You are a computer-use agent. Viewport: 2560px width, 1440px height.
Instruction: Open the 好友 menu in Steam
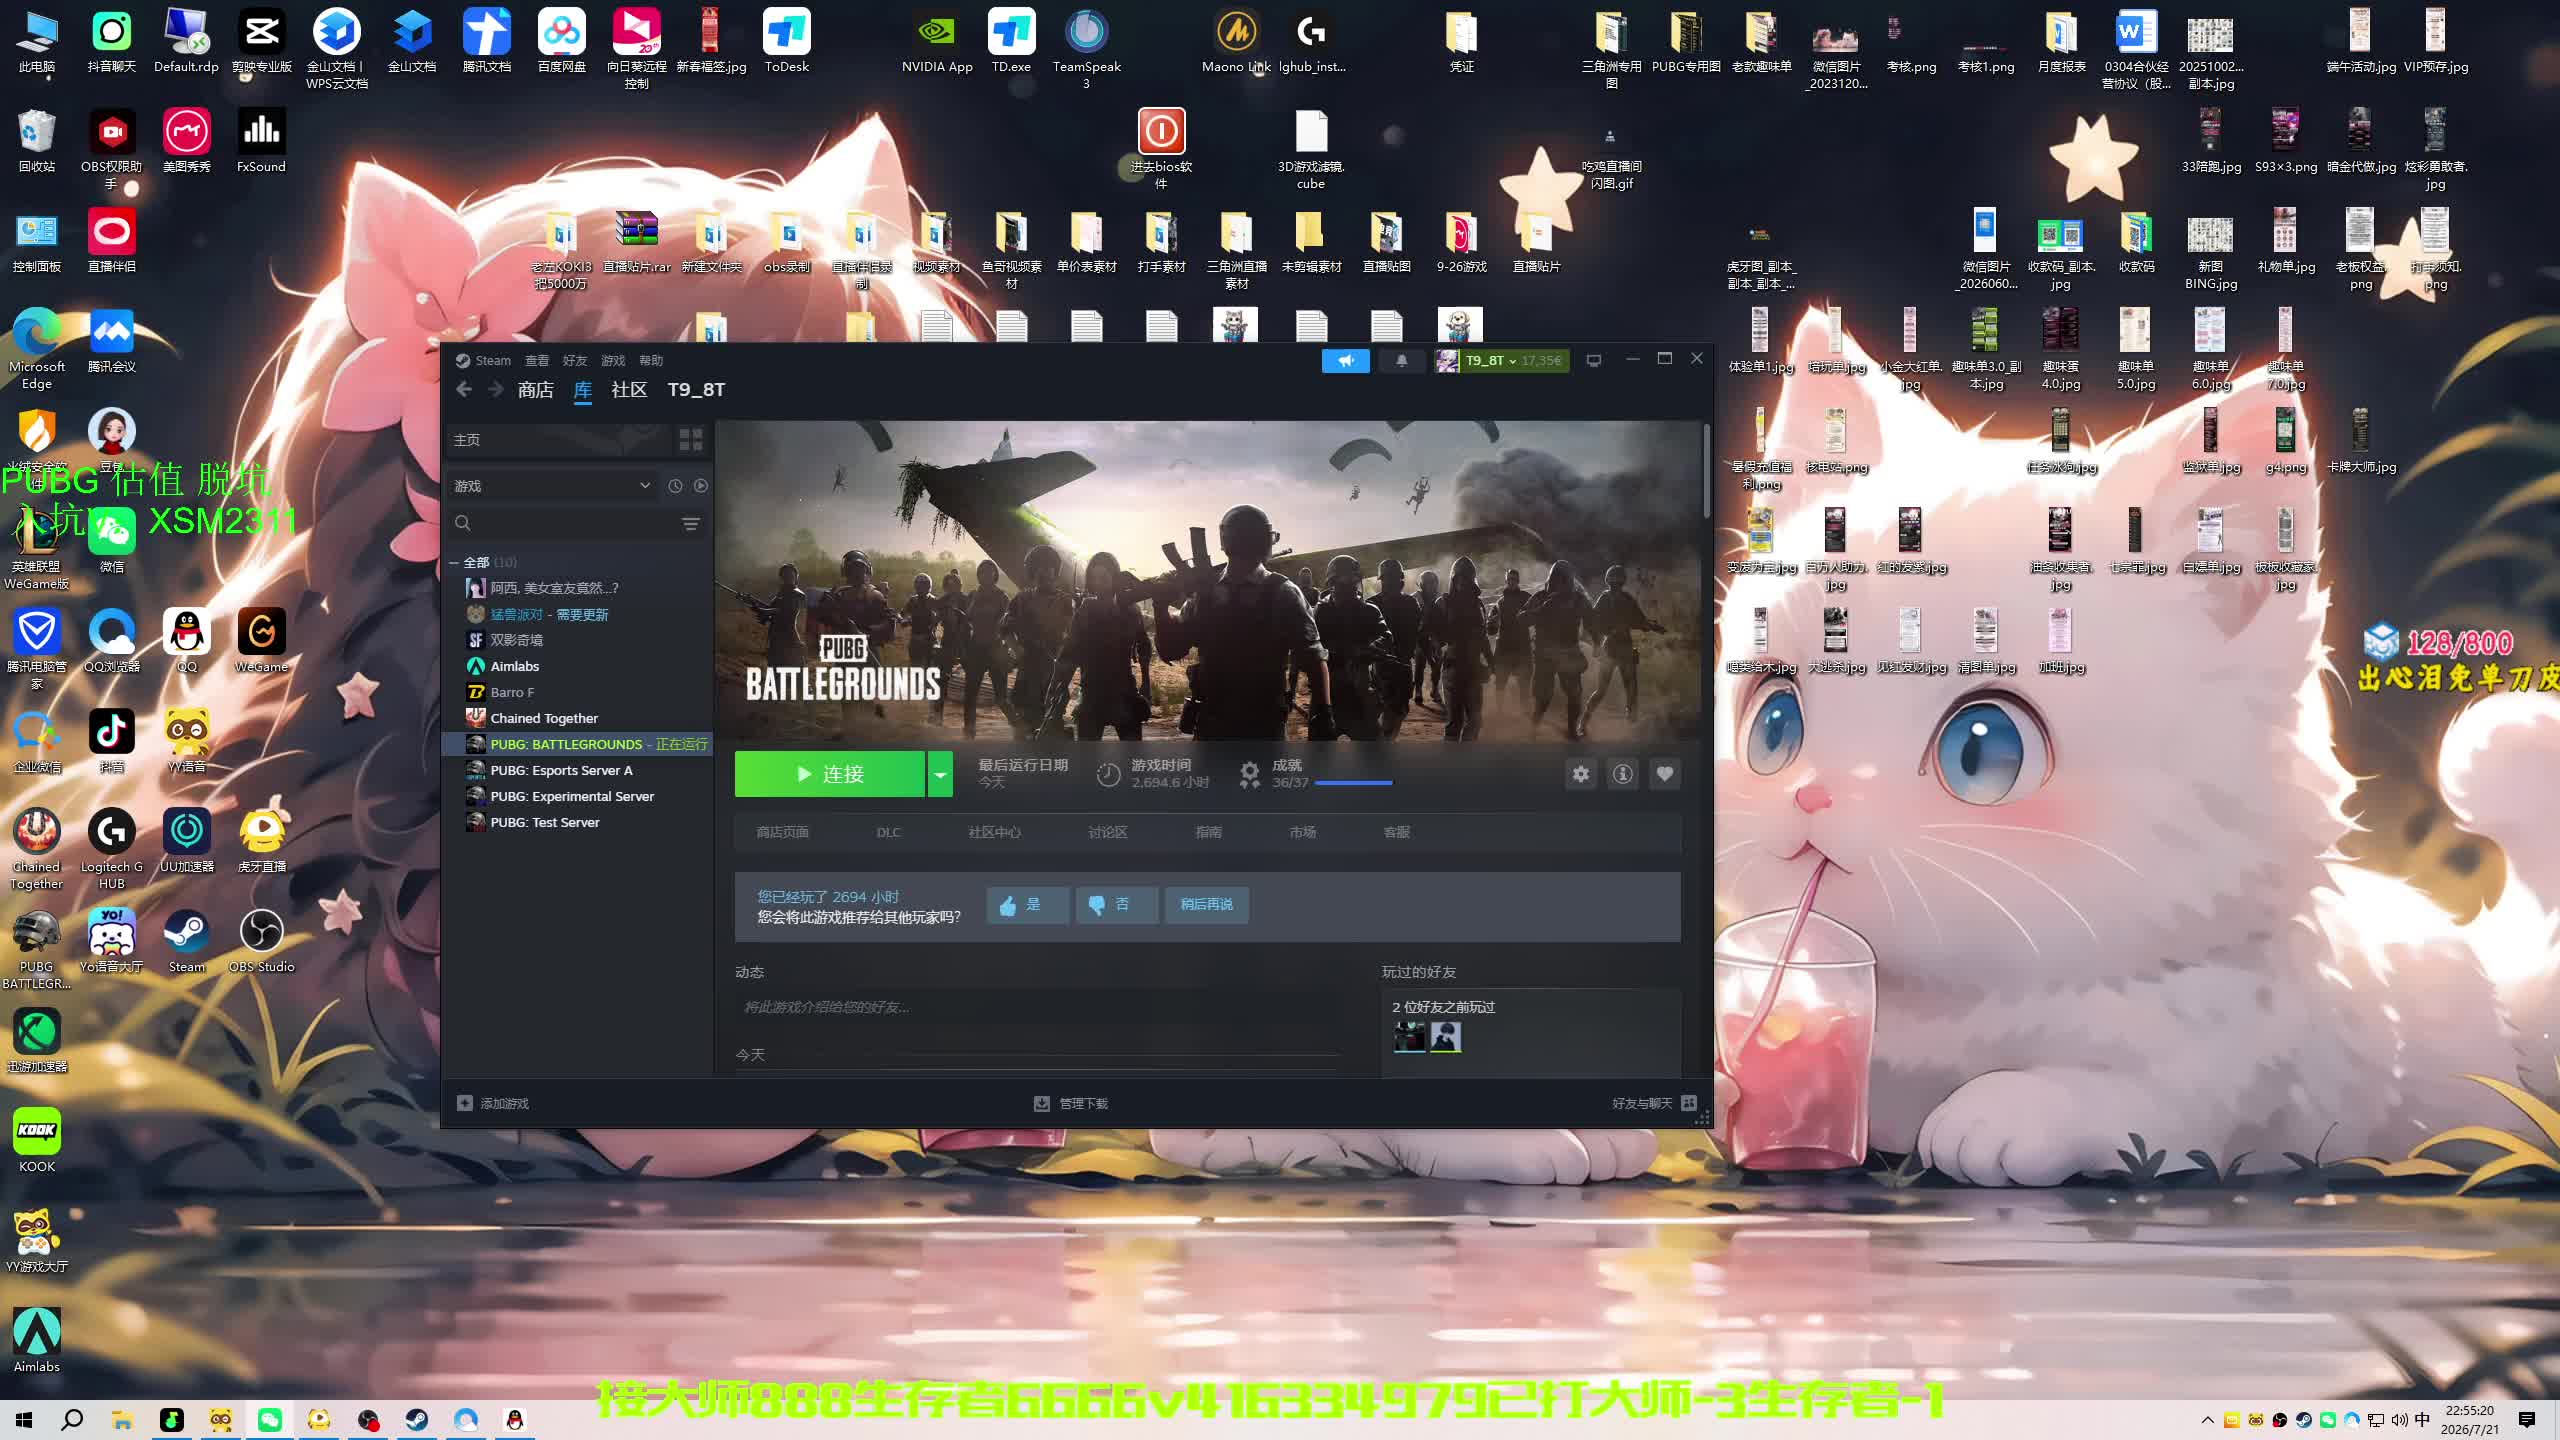575,361
